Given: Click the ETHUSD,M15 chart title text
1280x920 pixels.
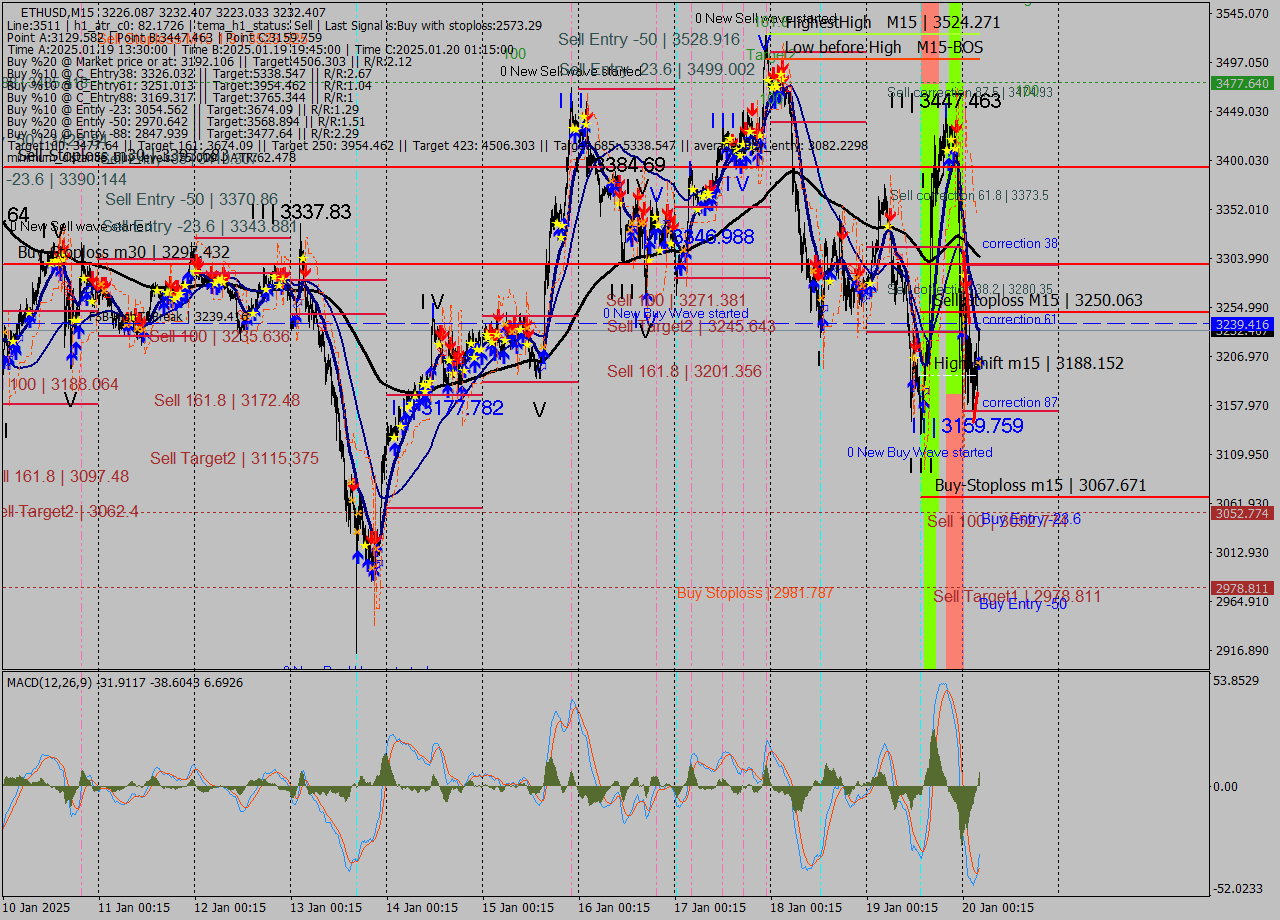Looking at the screenshot, I should click(x=58, y=11).
